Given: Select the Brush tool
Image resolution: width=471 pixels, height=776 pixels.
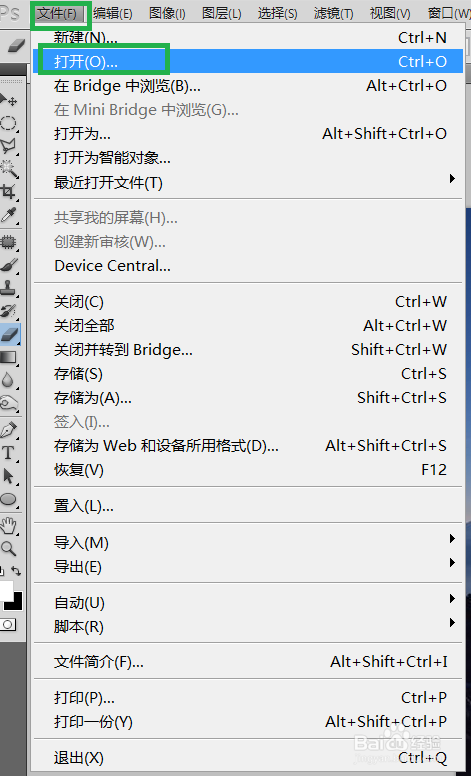Looking at the screenshot, I should click(x=8, y=266).
